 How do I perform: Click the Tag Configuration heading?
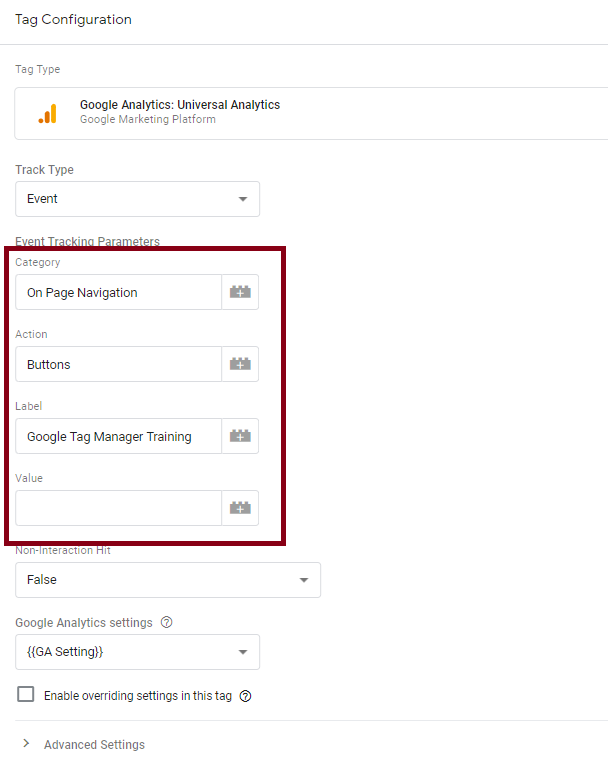click(x=73, y=19)
